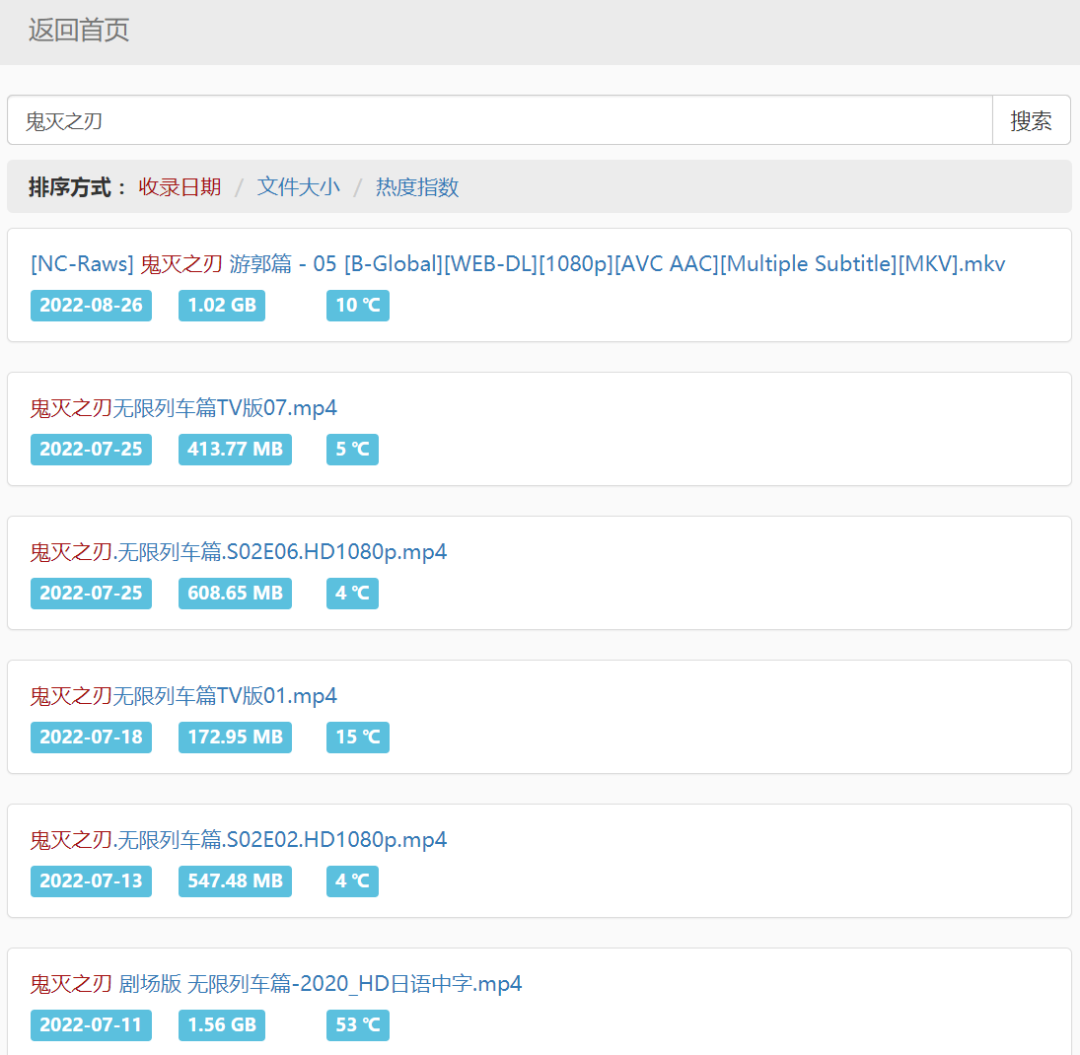This screenshot has width=1080, height=1055.
Task: Sort results by 文件大小
Action: click(x=298, y=187)
